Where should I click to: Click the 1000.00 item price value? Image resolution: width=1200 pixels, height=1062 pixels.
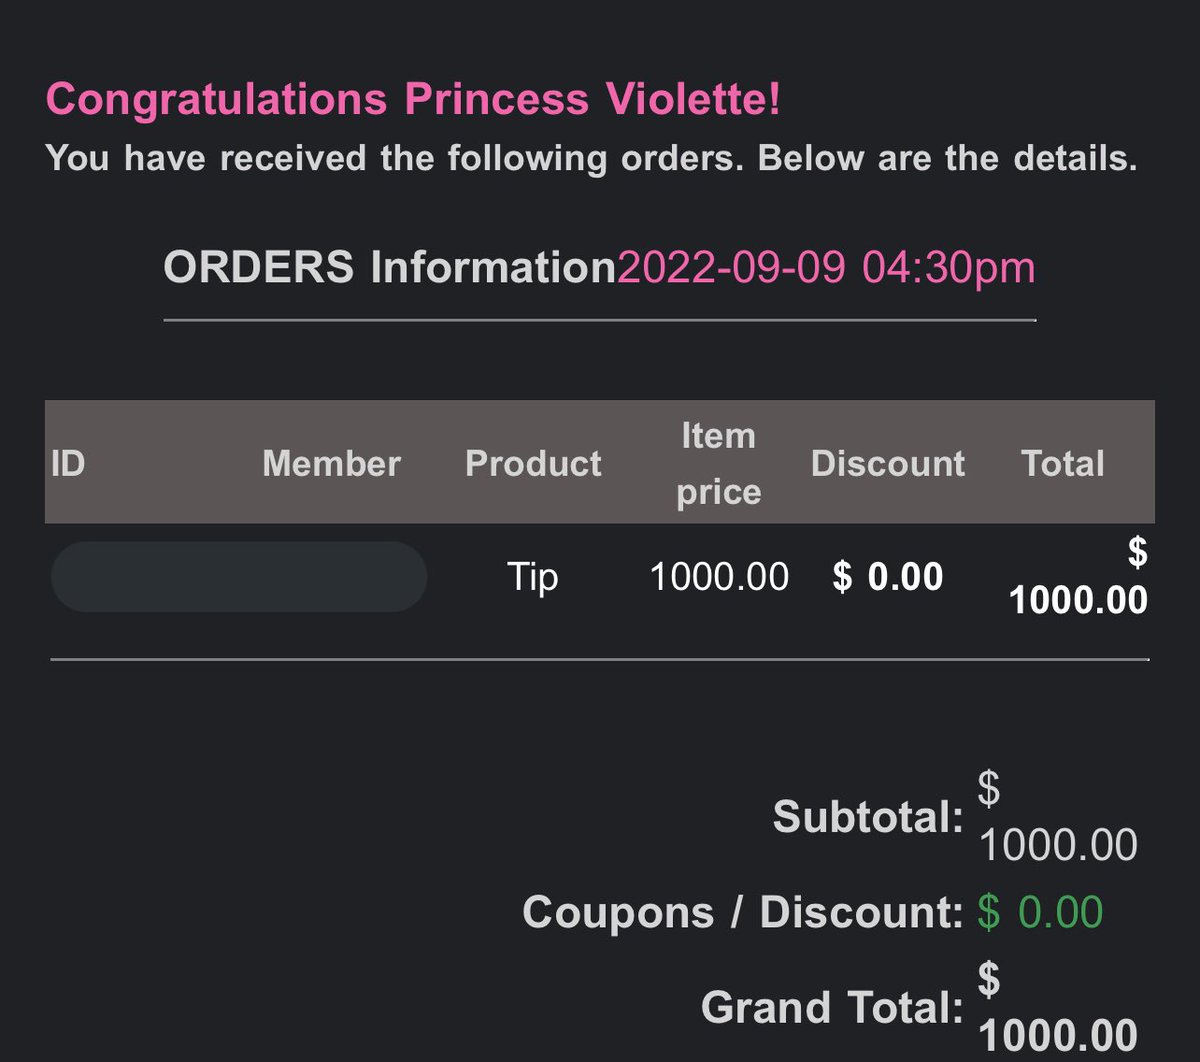(719, 577)
